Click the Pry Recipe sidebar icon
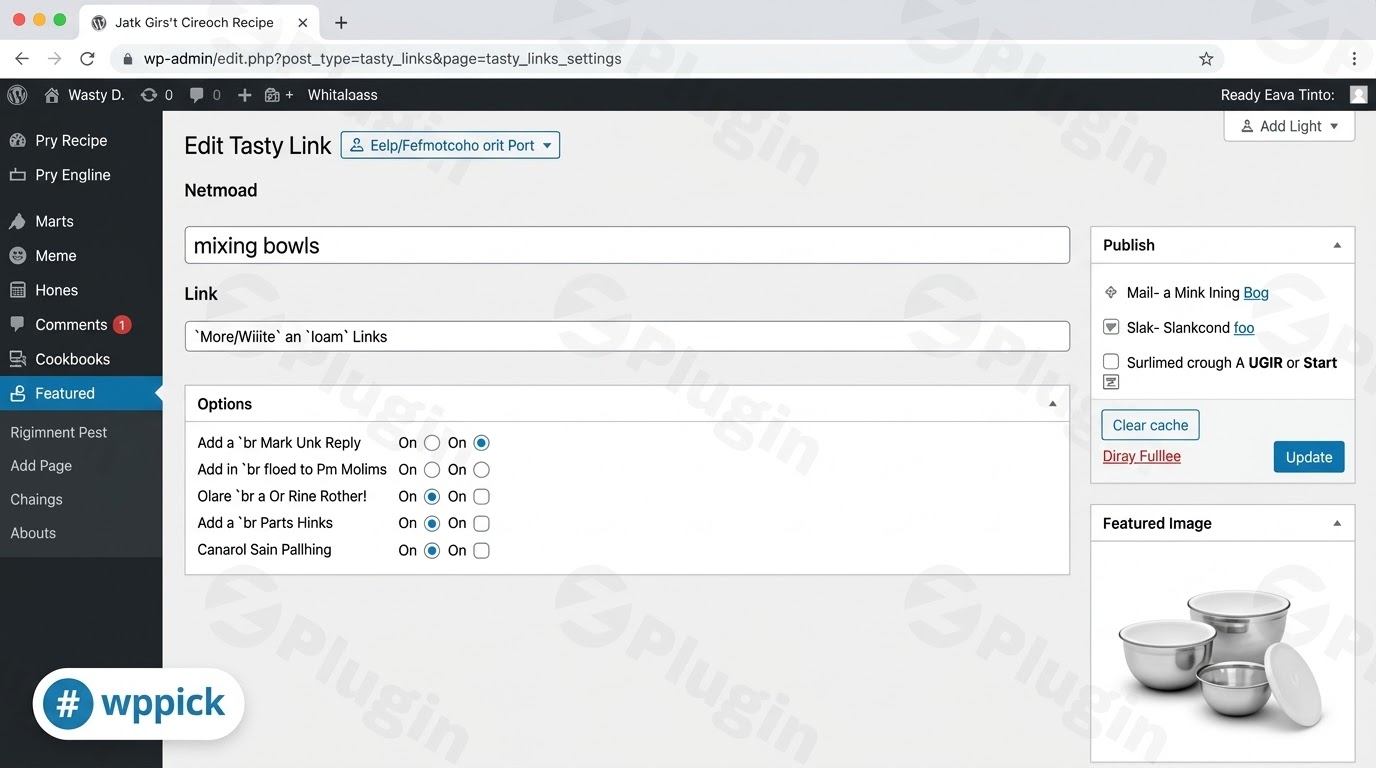The height and width of the screenshot is (768, 1376). point(17,141)
